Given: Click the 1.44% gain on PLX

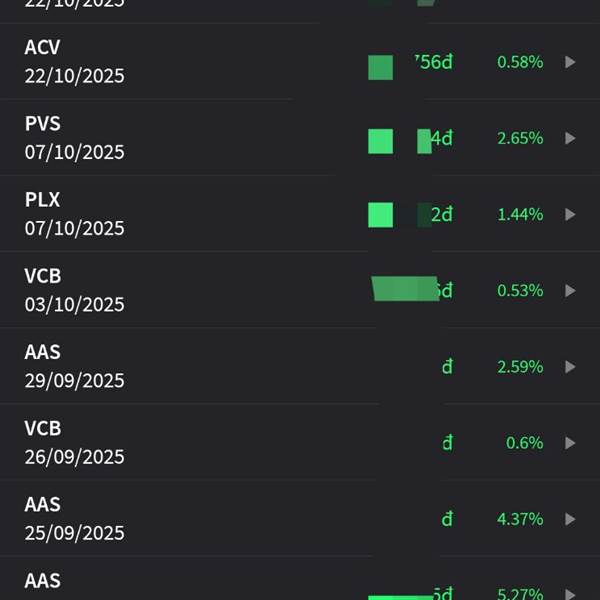Looking at the screenshot, I should [x=520, y=214].
